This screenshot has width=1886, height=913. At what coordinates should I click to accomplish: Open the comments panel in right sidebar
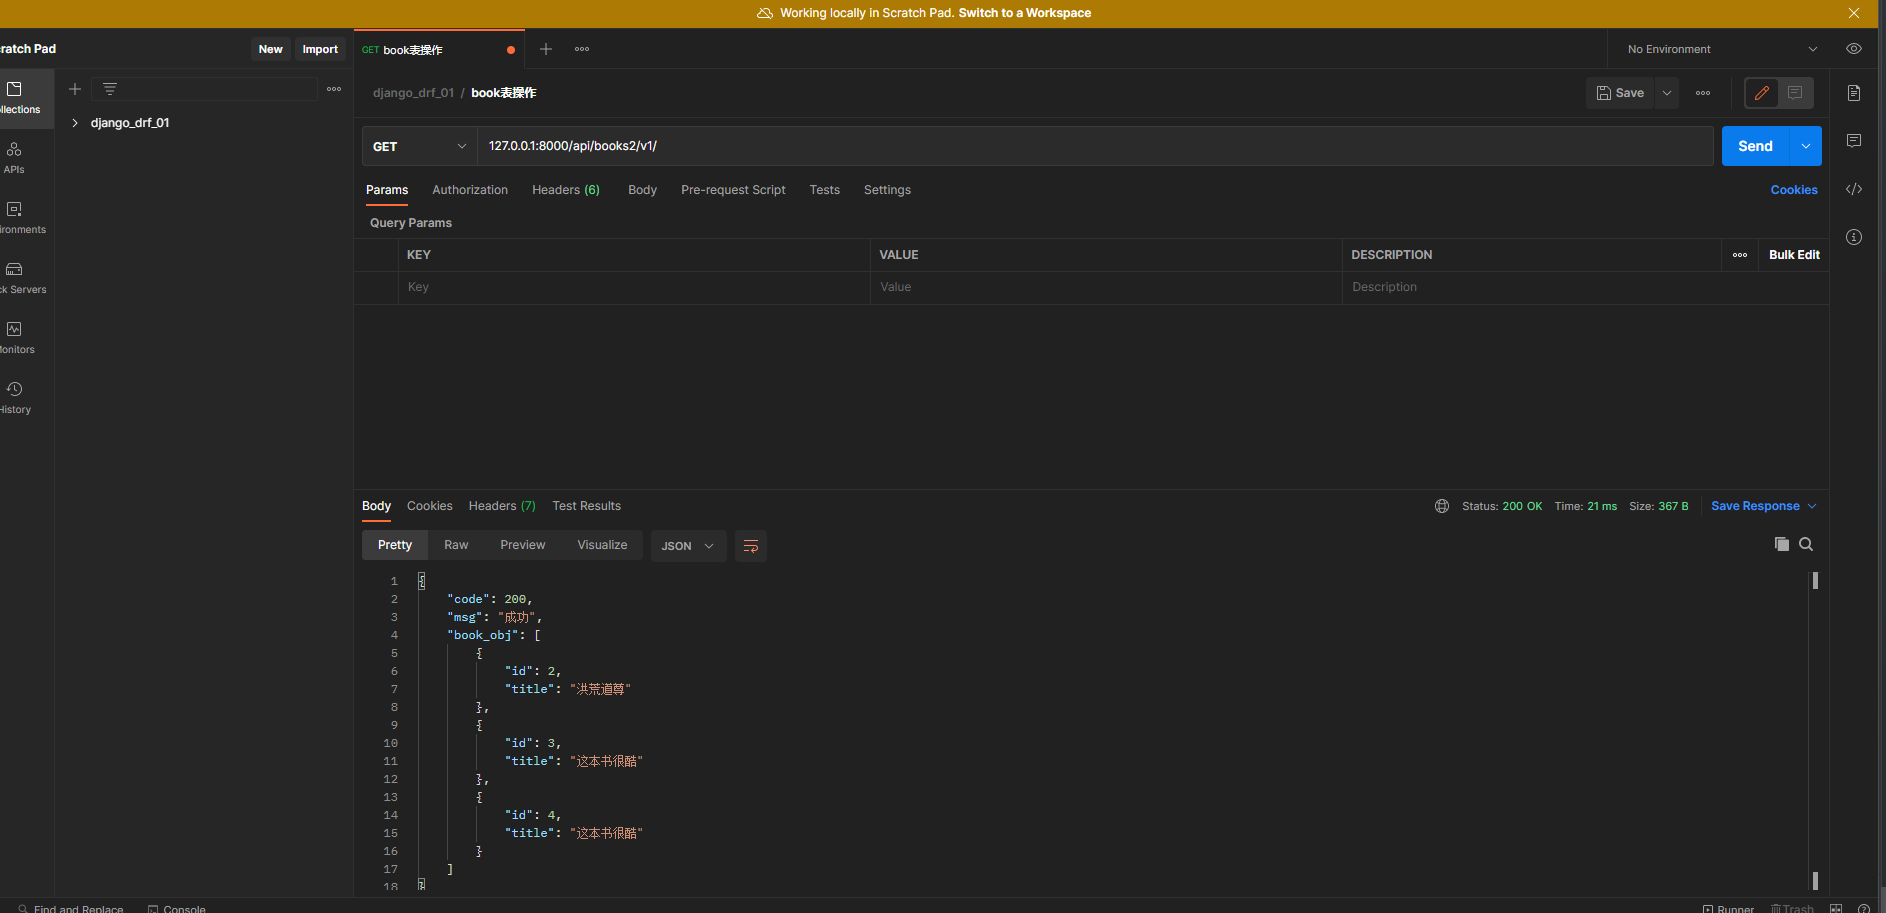(1854, 141)
